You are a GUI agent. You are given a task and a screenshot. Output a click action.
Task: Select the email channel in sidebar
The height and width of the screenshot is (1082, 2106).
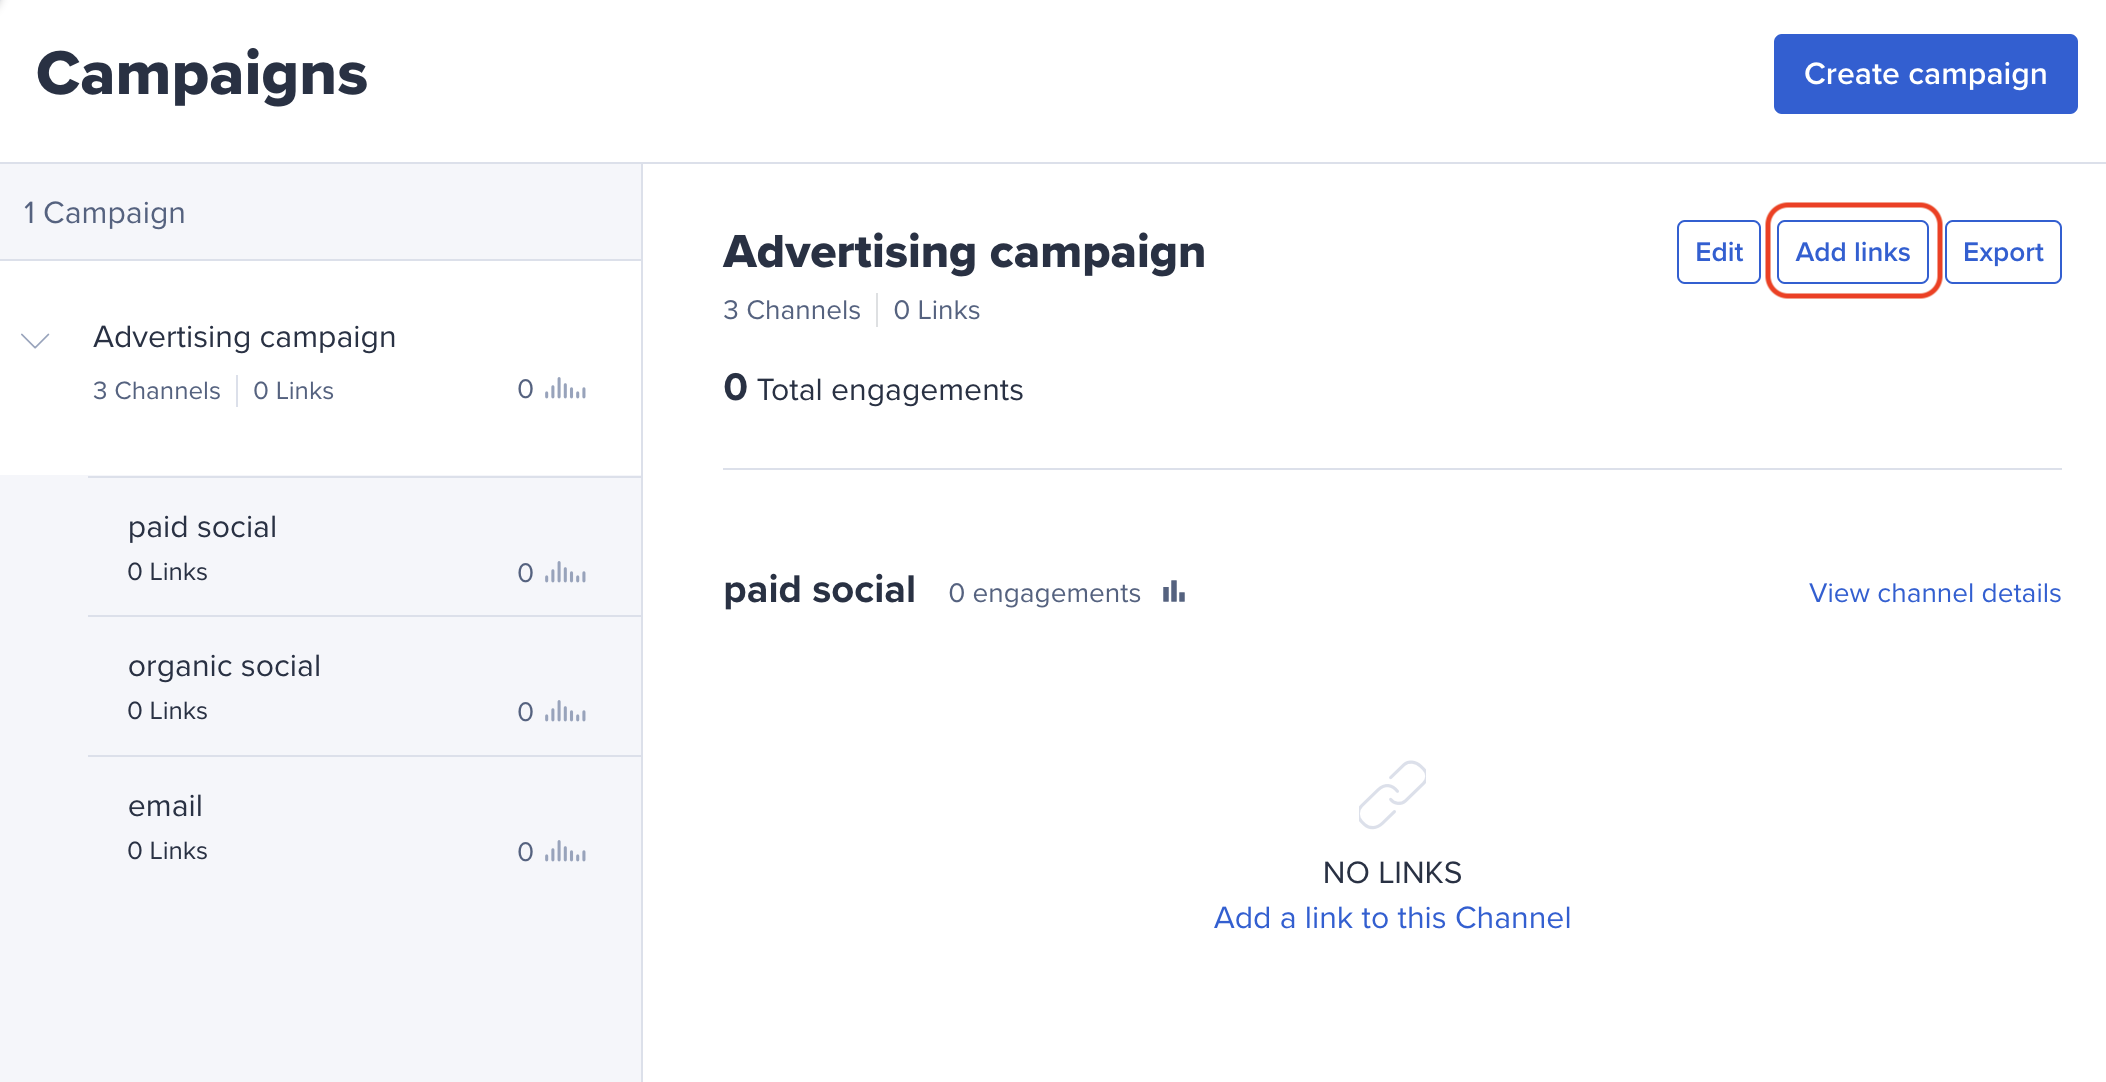coord(164,805)
